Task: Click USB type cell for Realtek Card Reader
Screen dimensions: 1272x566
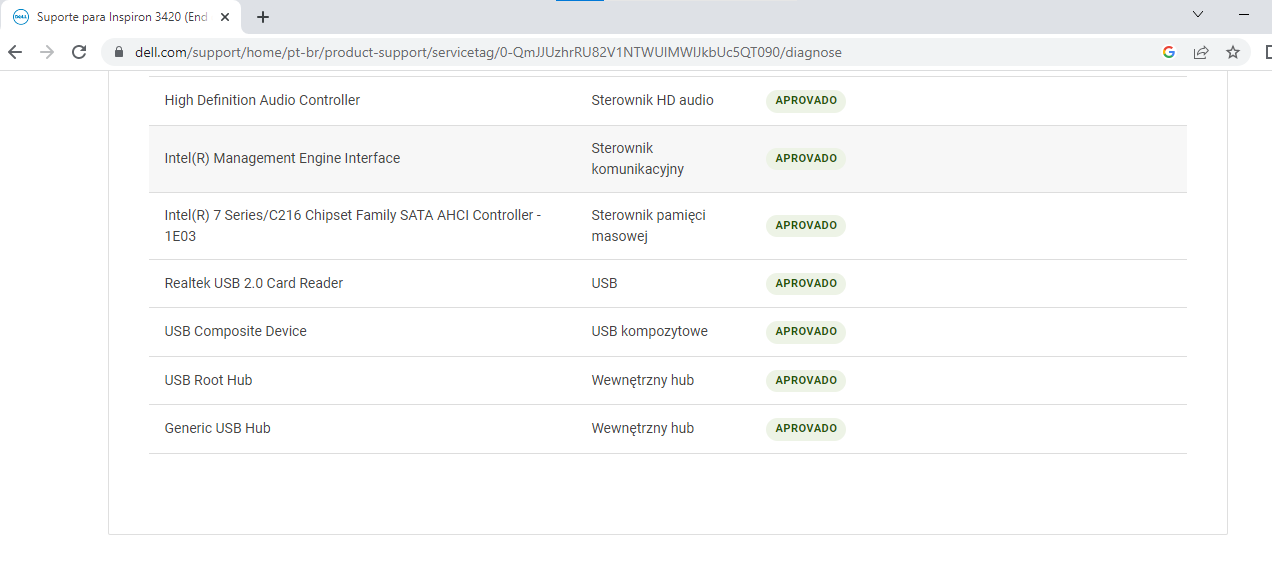Action: 605,283
